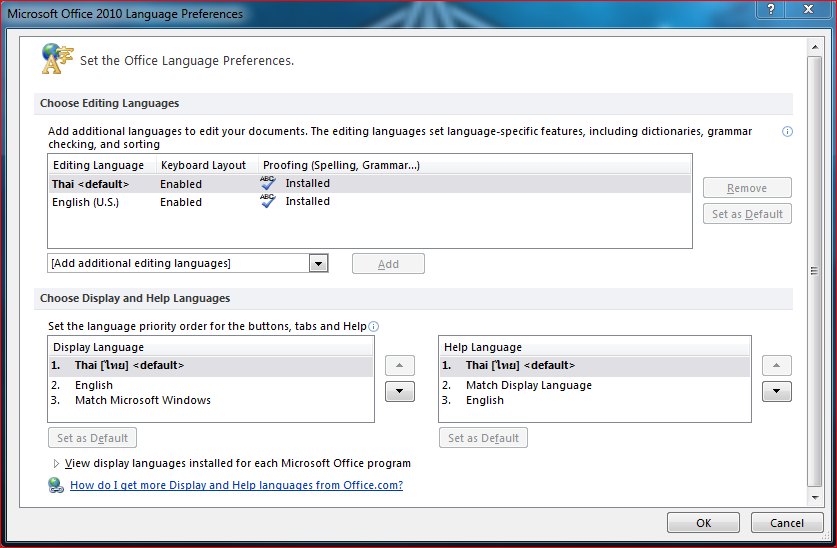The image size is (837, 548).
Task: Select Thai <default> in Display Language list
Action: (x=211, y=366)
